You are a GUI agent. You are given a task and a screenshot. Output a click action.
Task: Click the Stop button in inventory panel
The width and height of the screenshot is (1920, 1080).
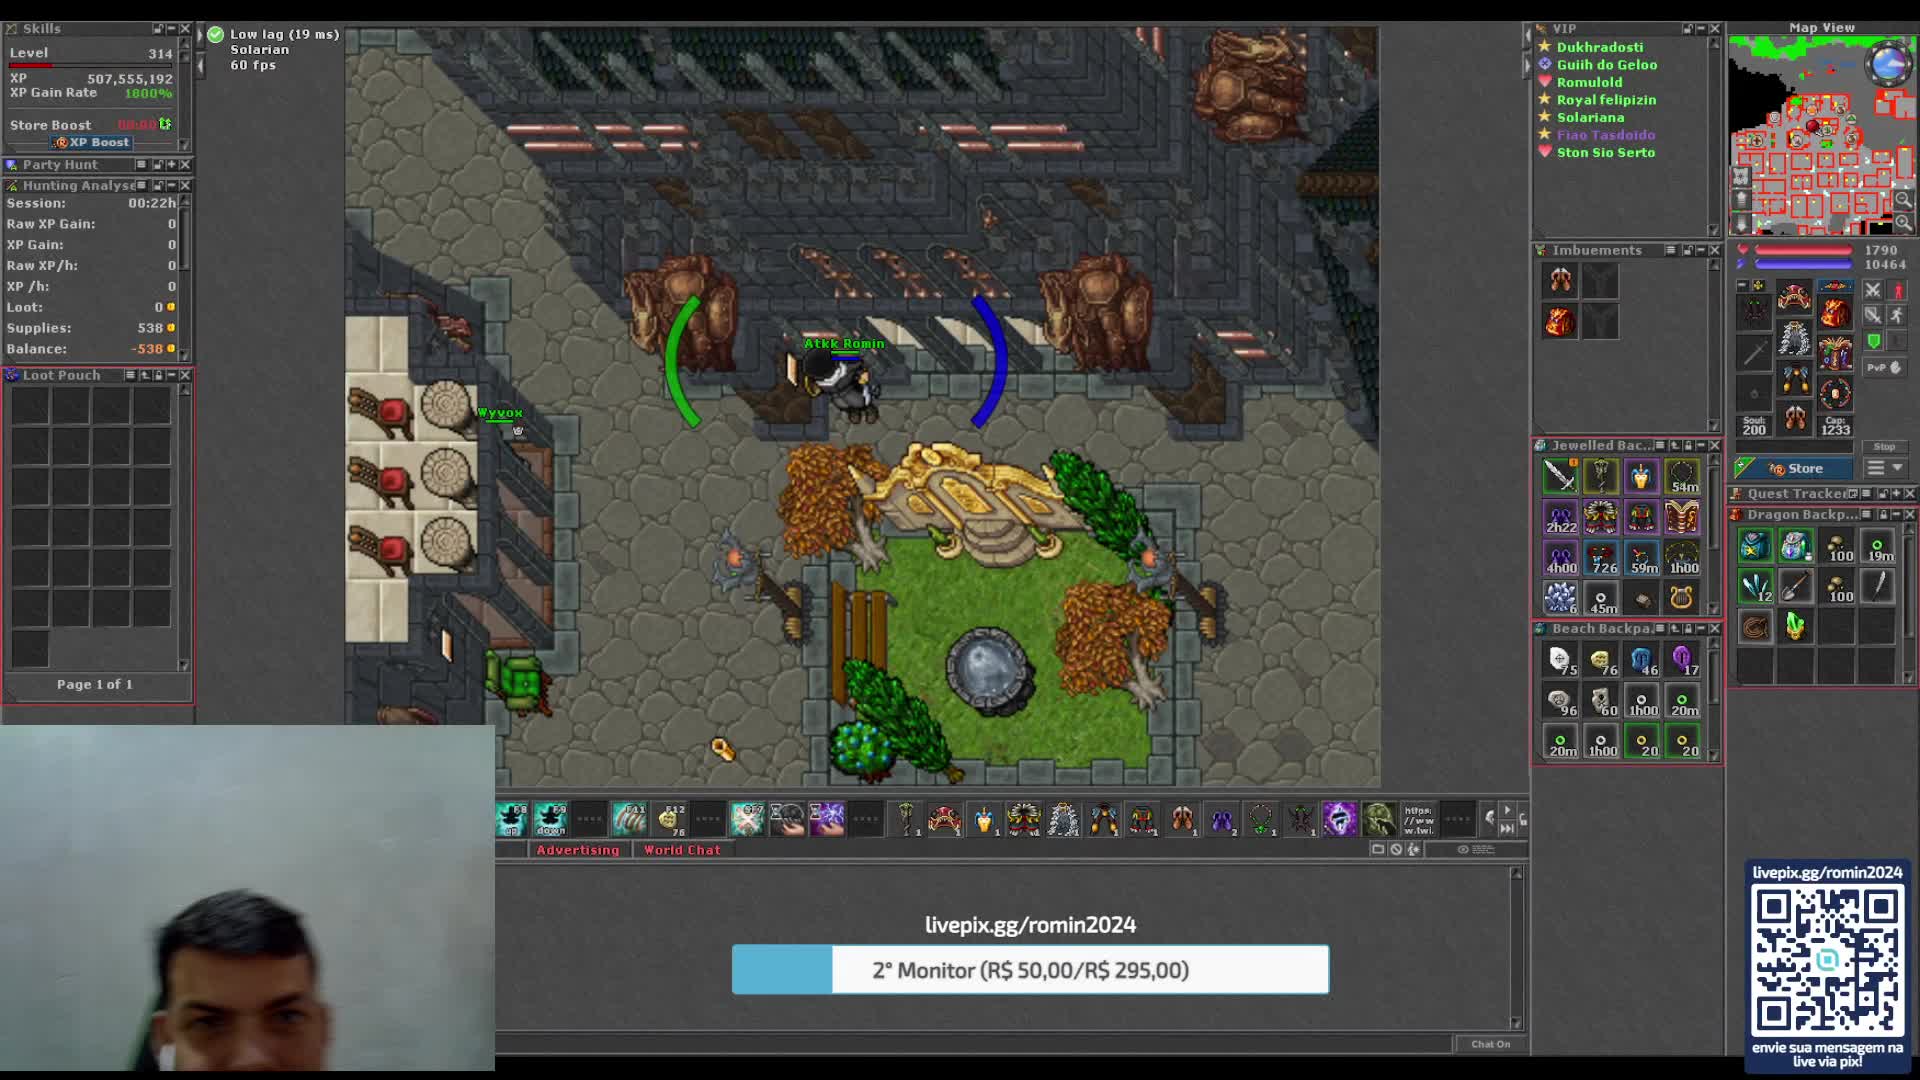pyautogui.click(x=1884, y=447)
